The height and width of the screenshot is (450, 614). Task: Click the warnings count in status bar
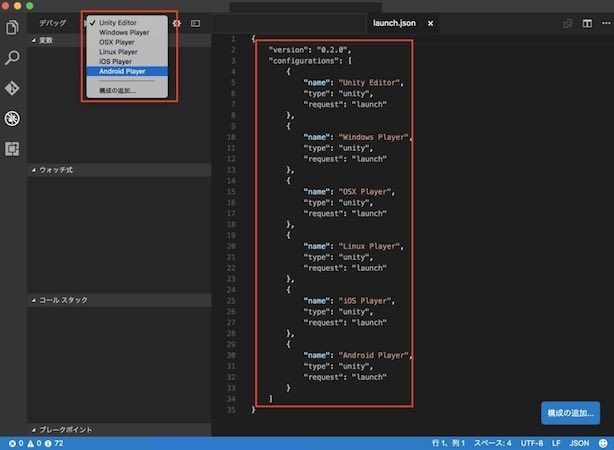point(34,443)
